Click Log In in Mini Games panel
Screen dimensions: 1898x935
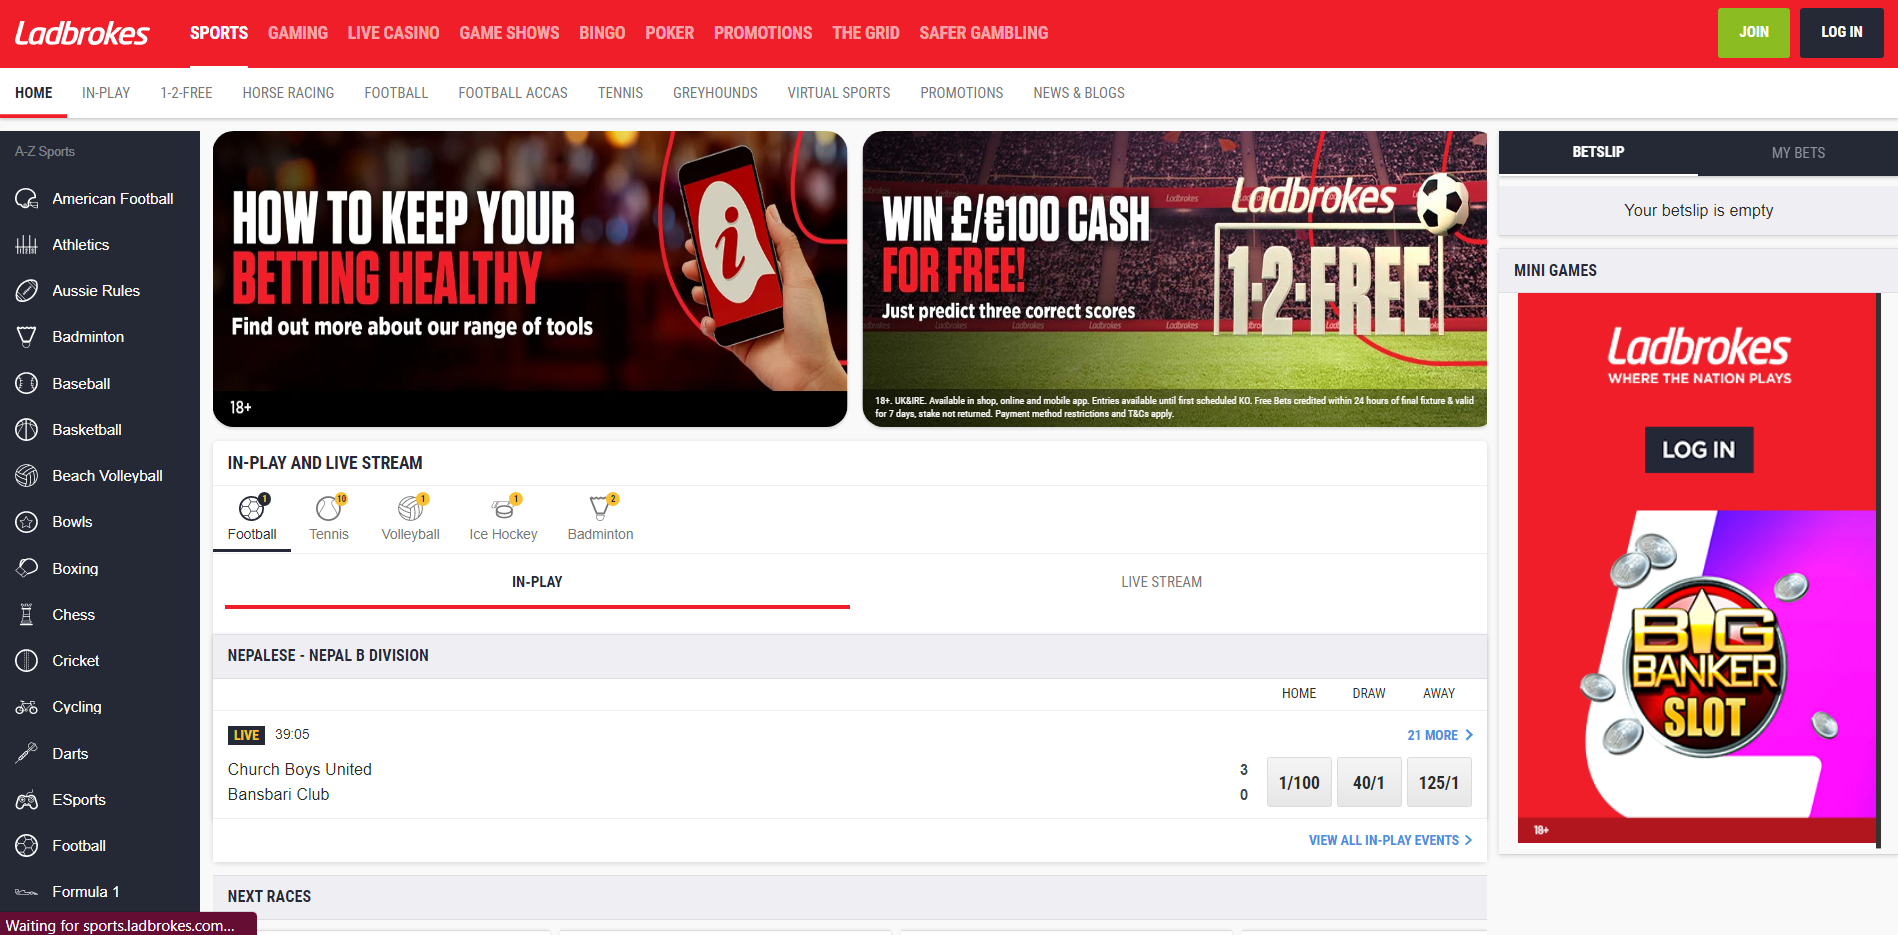(x=1699, y=450)
